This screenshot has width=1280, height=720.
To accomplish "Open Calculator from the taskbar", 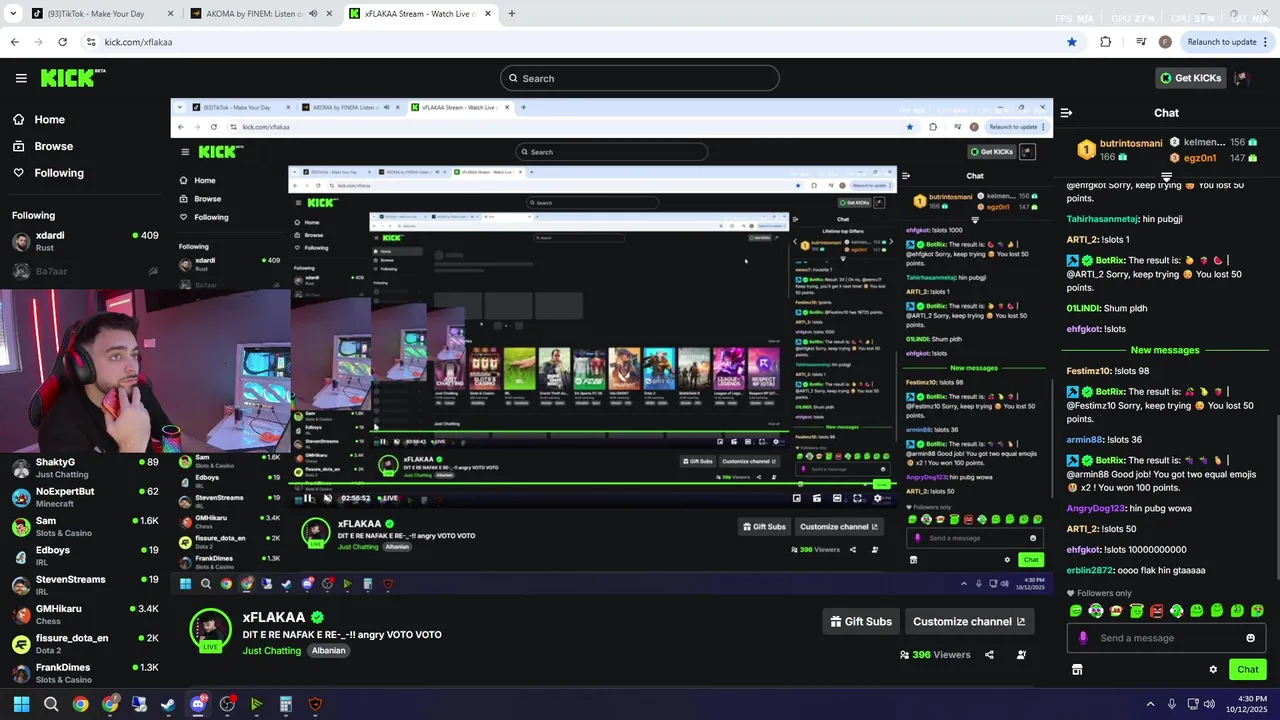I will pos(286,704).
